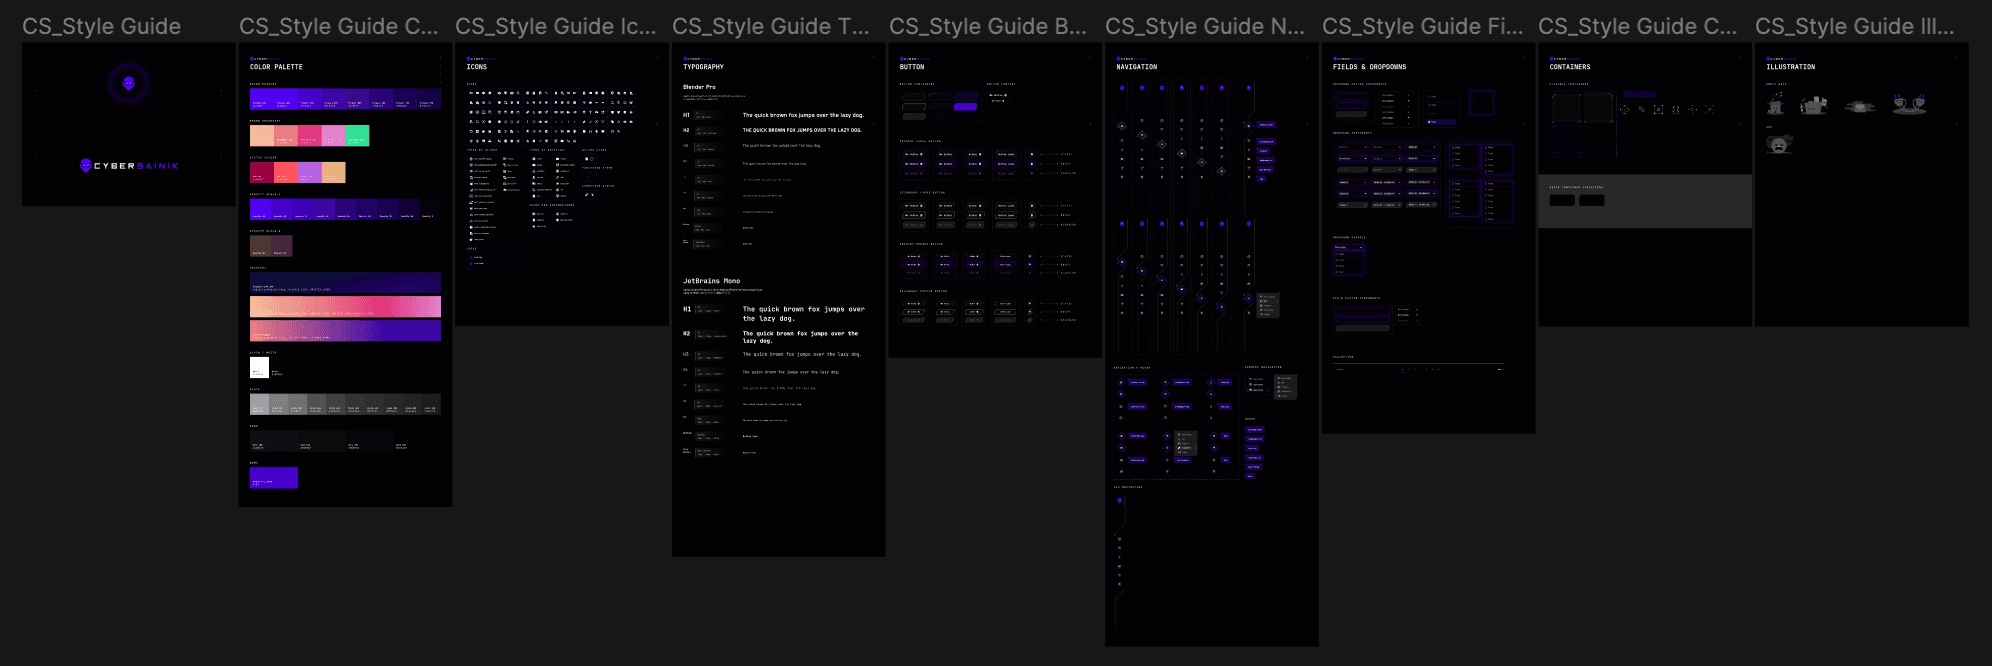Click the peach-to-pink gradient bar
Image resolution: width=1992 pixels, height=666 pixels.
(x=345, y=306)
